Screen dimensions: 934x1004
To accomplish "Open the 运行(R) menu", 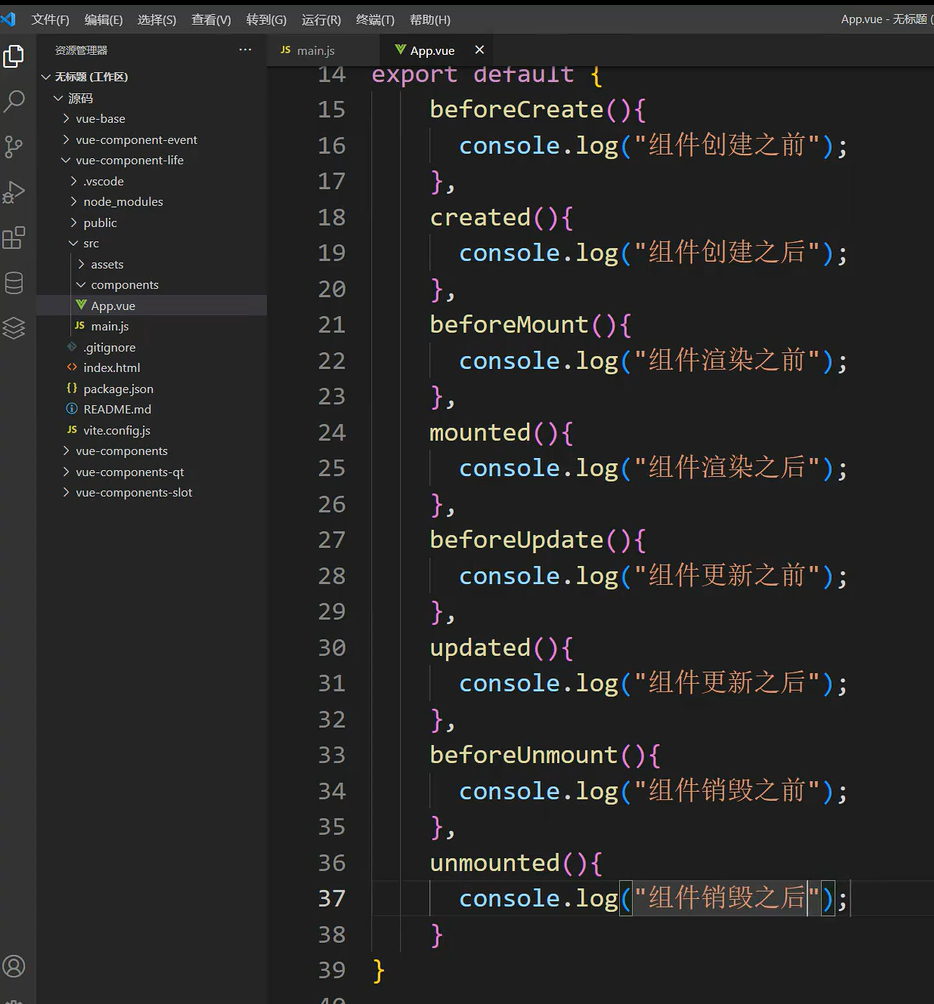I will [320, 19].
